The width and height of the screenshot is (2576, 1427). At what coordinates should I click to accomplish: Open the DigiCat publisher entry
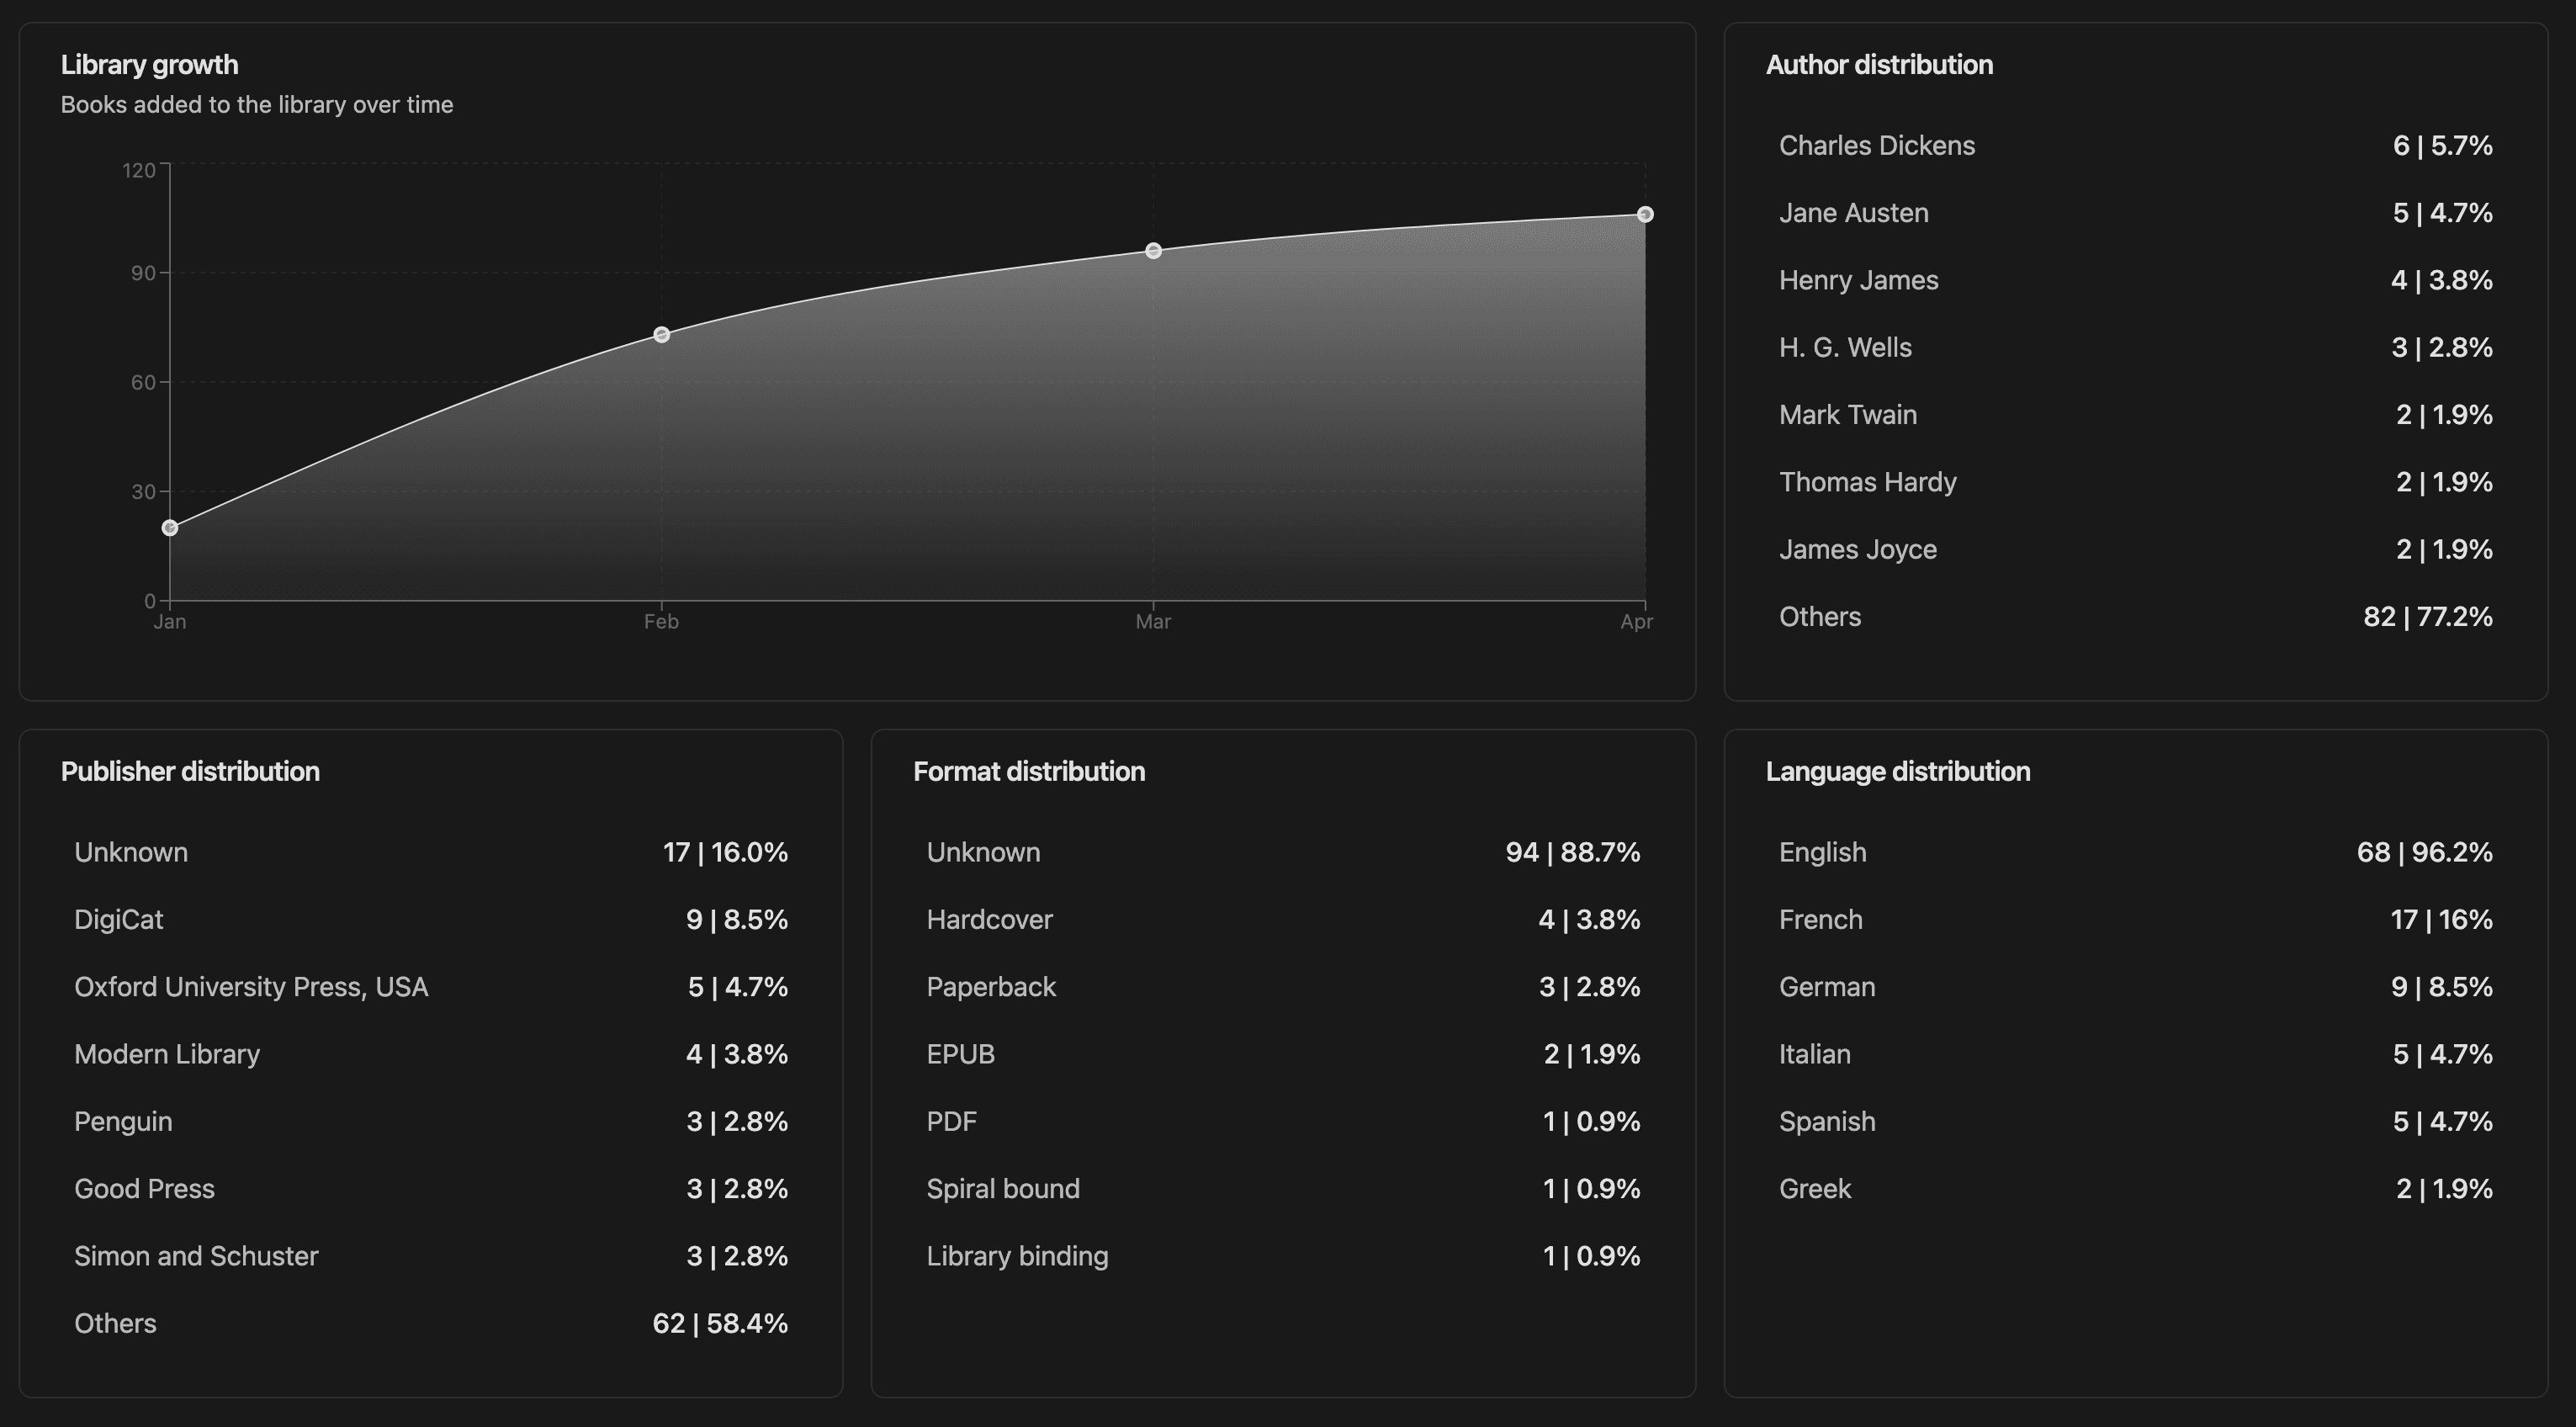119,919
